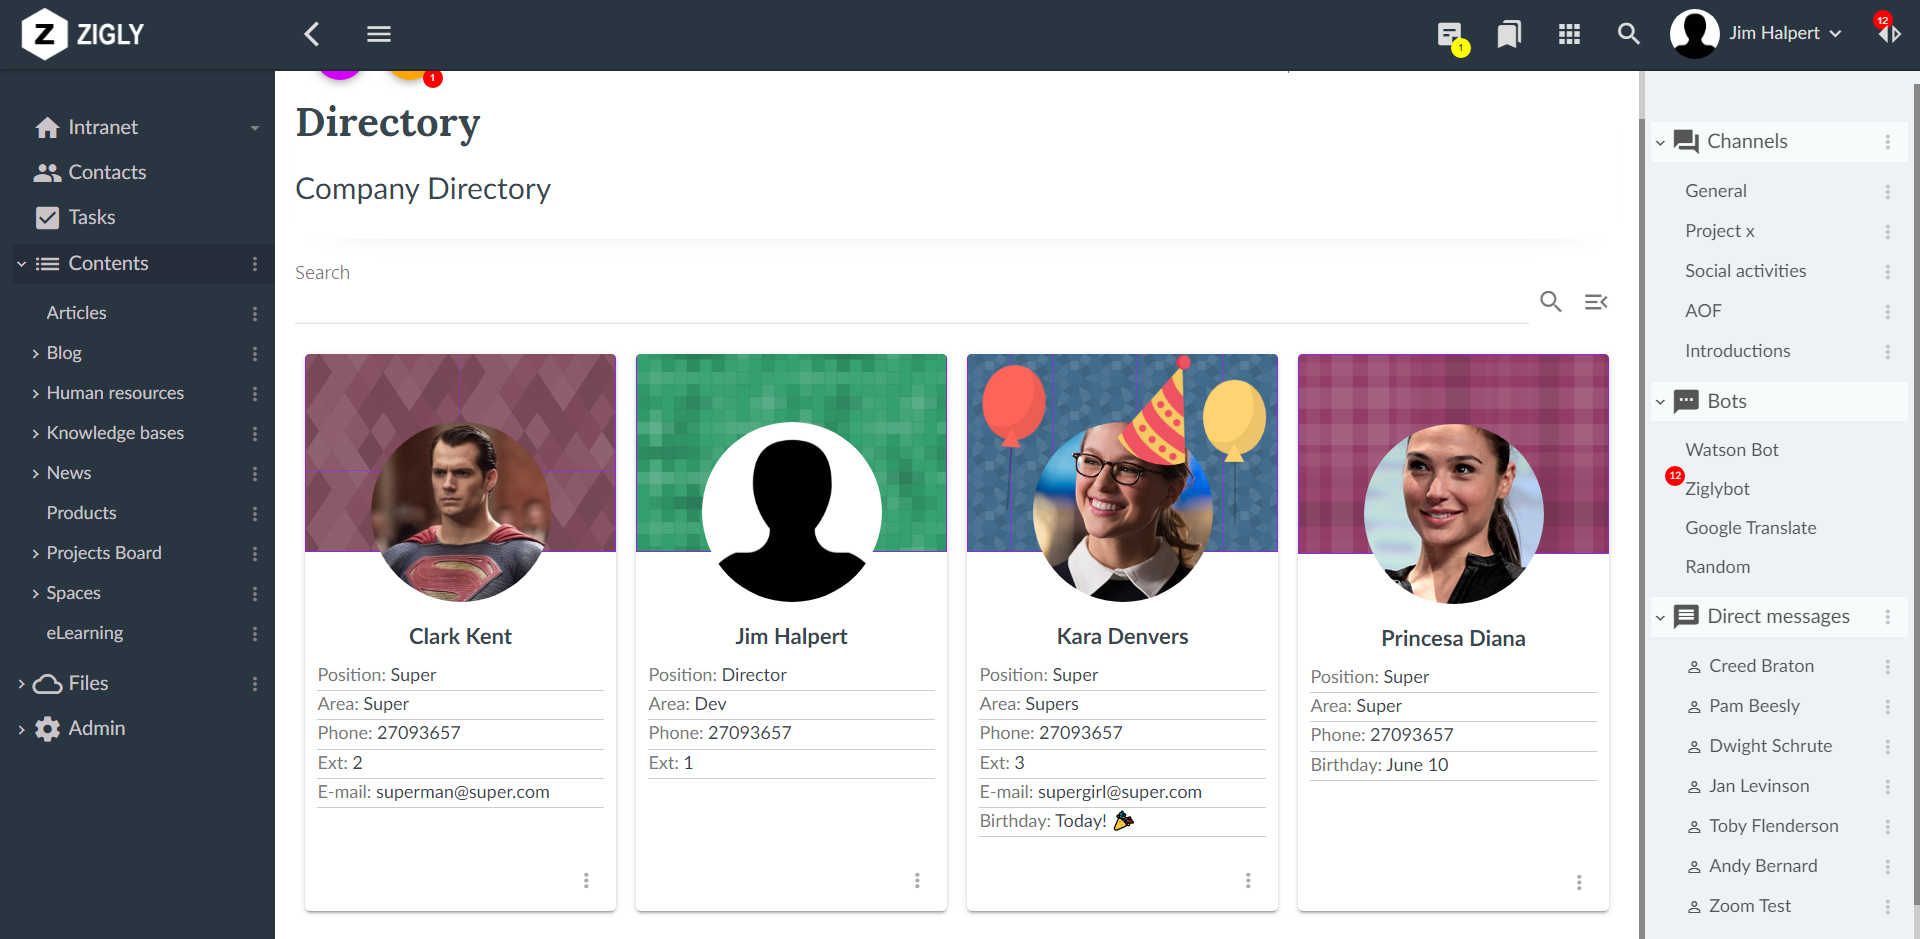Toggle the hamburger menu icon
Image resolution: width=1920 pixels, height=939 pixels.
click(x=379, y=34)
